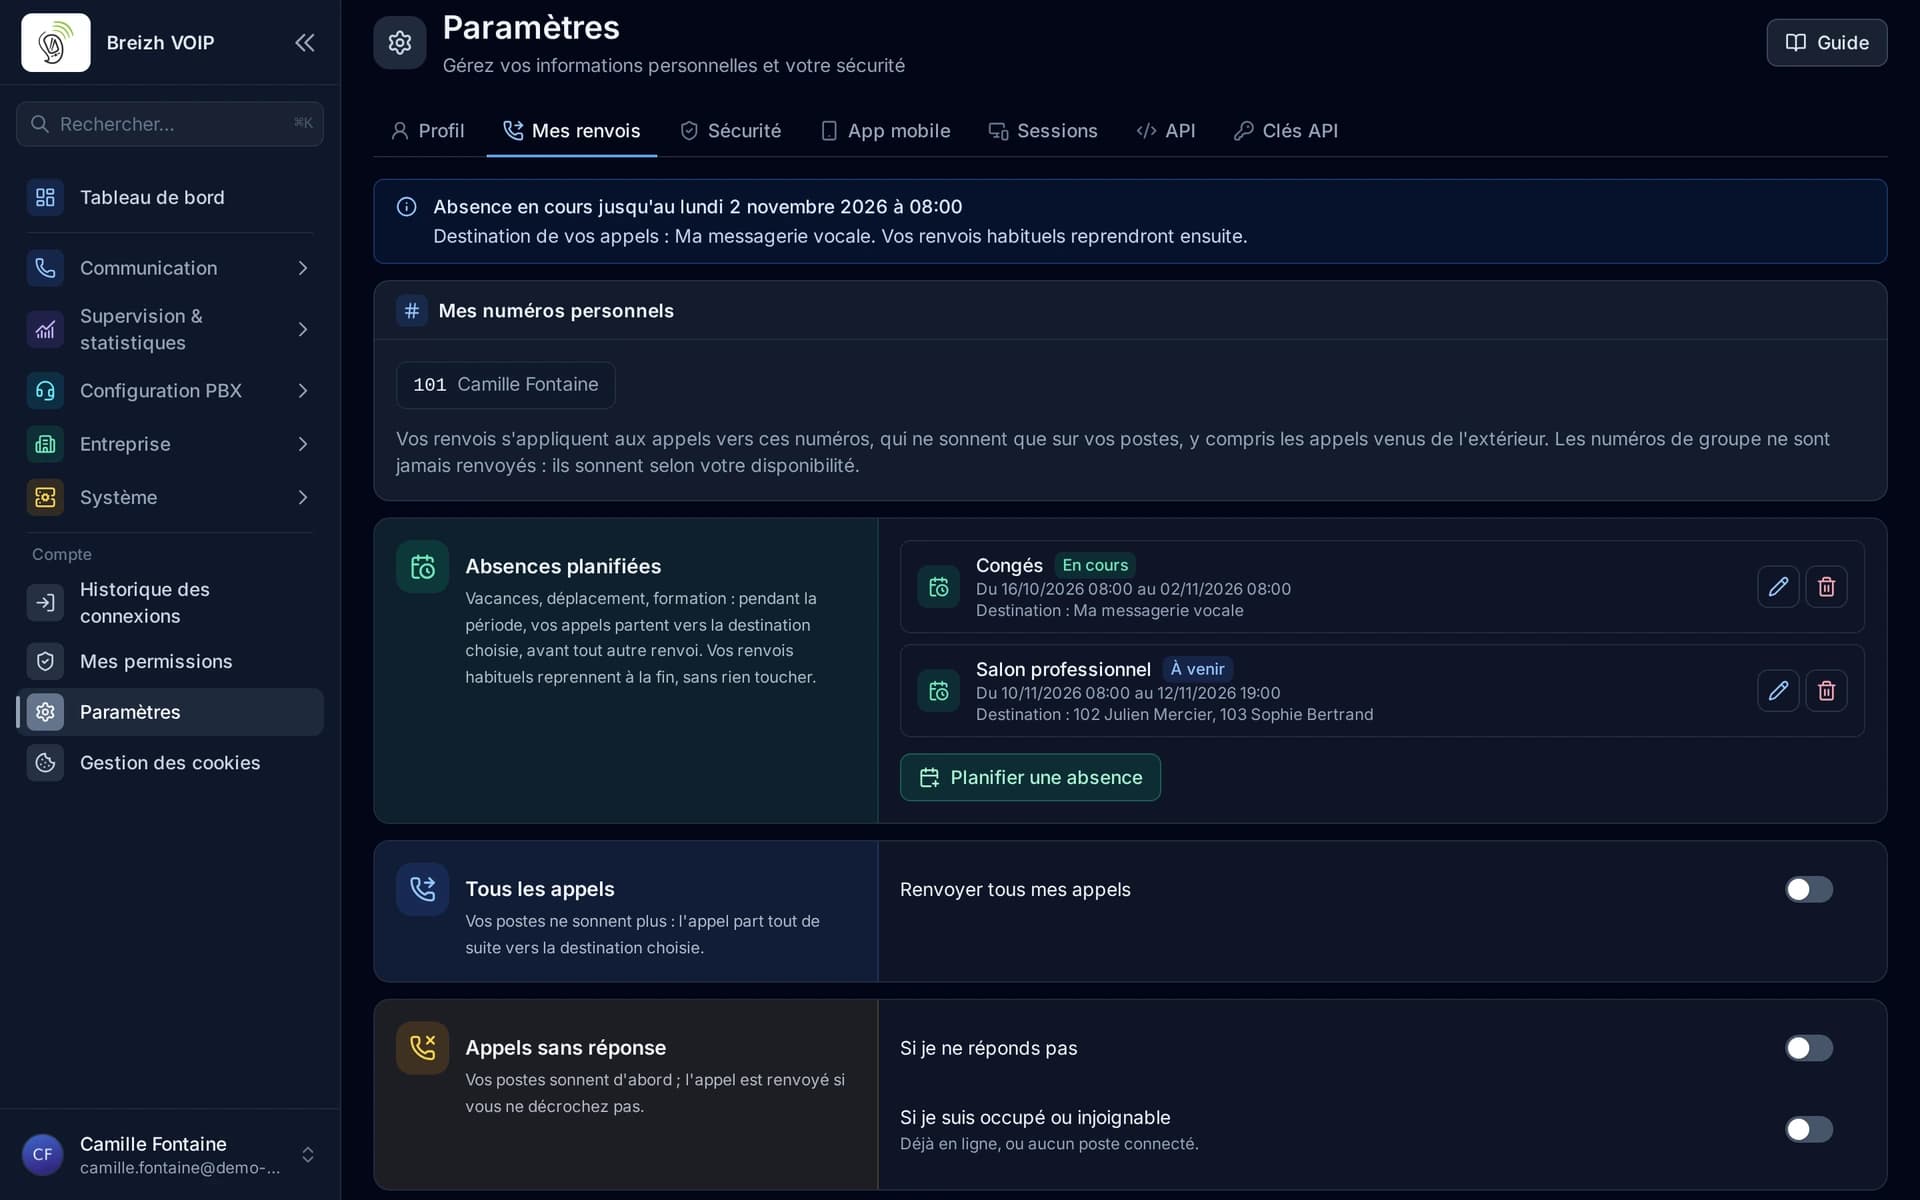Click the CF user avatar

pos(43,1155)
